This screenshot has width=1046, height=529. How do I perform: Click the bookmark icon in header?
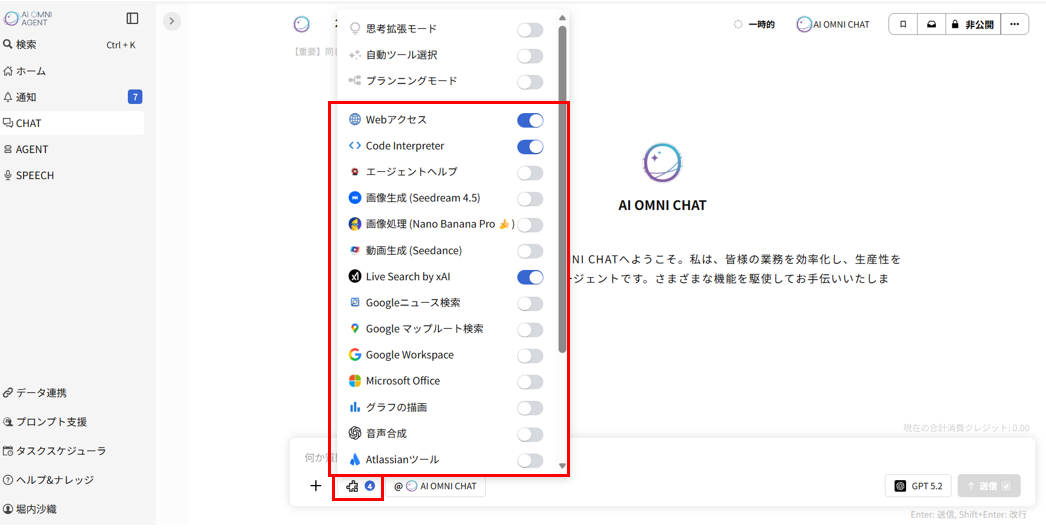click(x=903, y=25)
